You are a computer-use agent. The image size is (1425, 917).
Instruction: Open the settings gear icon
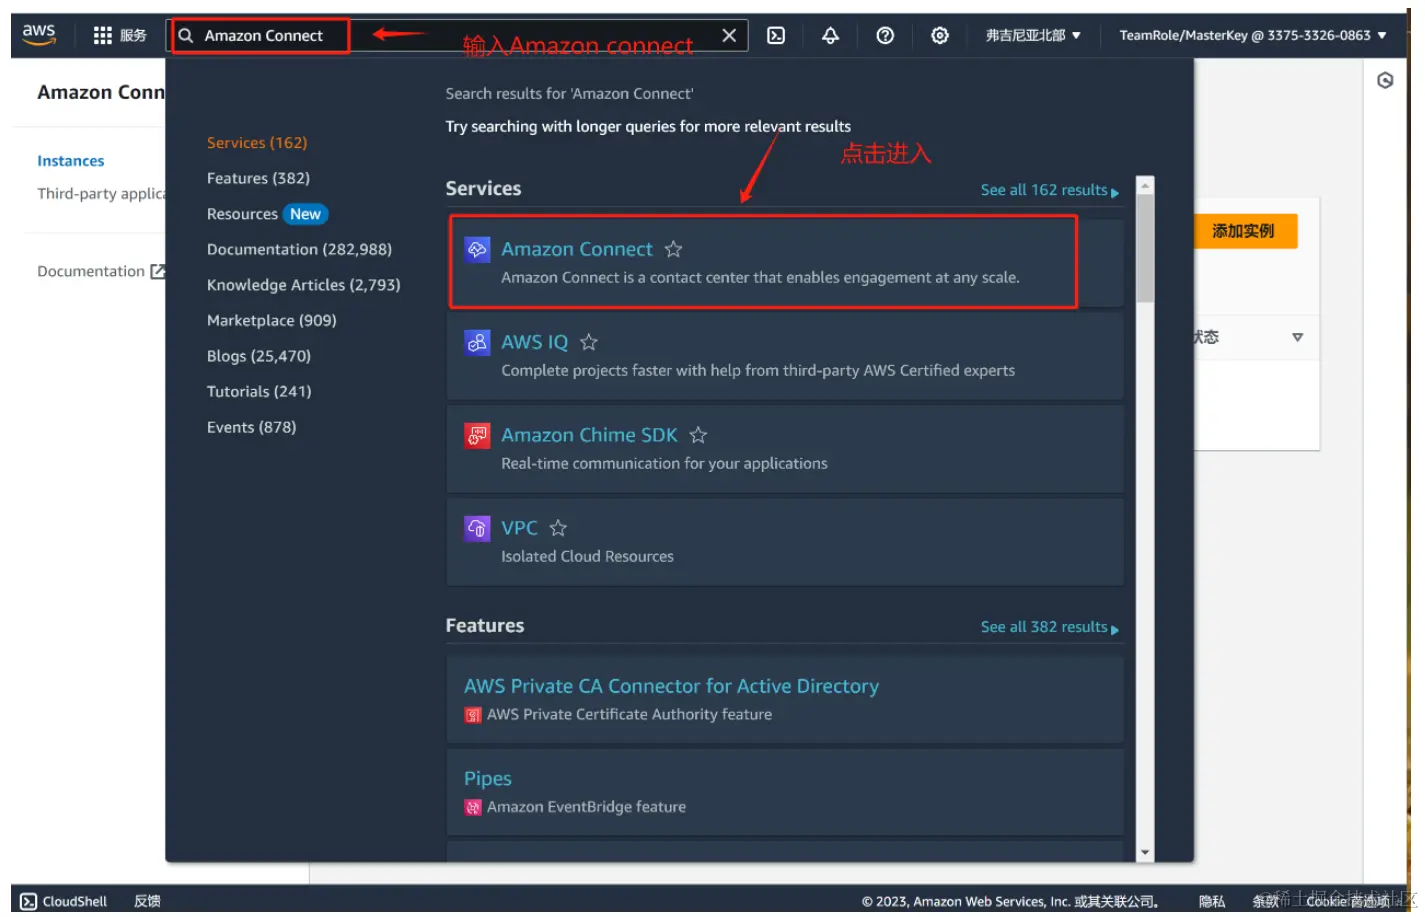(940, 35)
